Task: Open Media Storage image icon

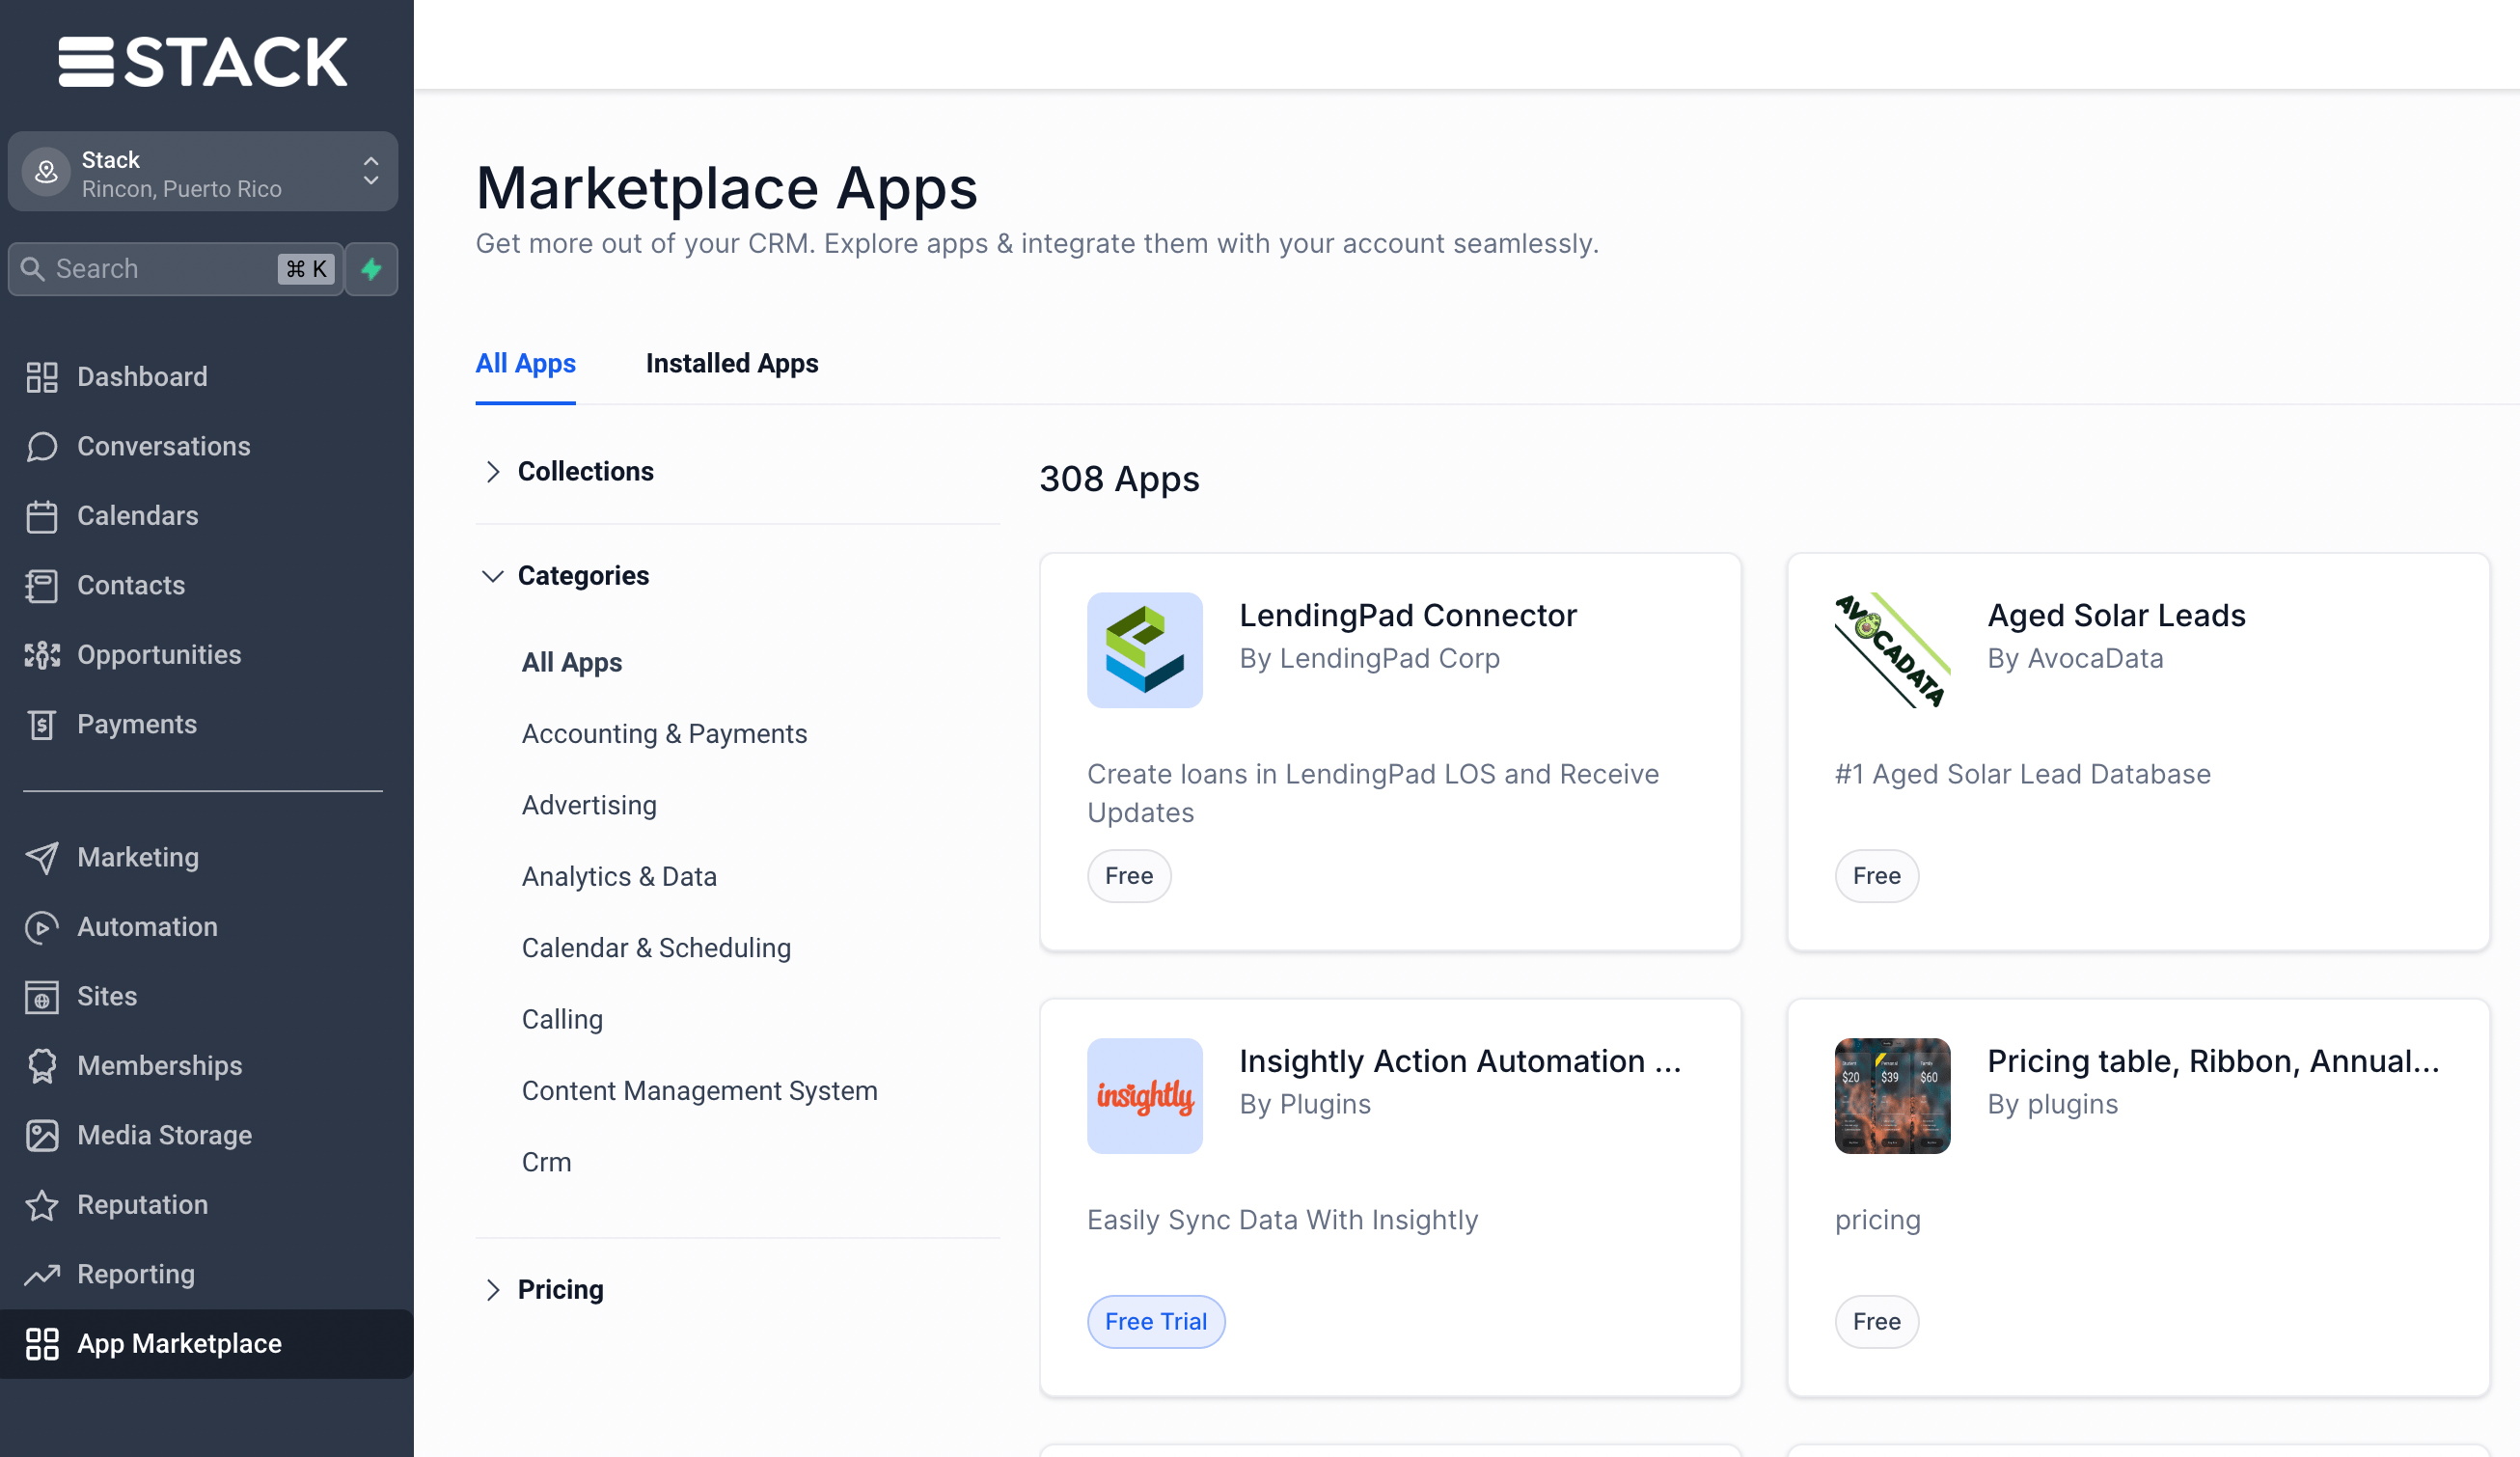Action: point(41,1135)
